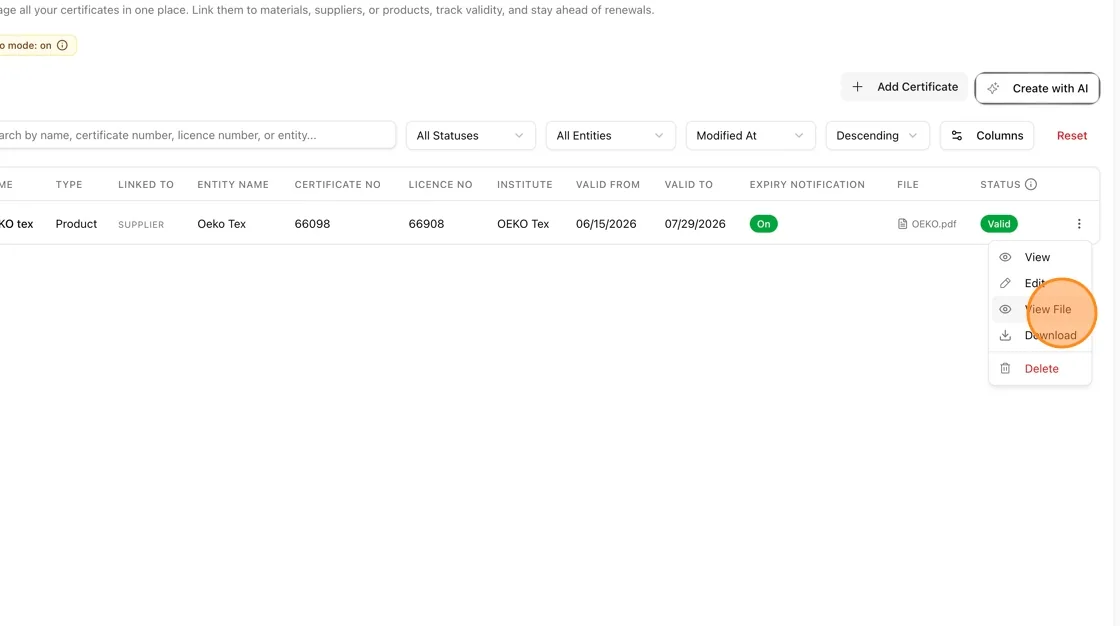Click the pencil icon beside Edit
Image resolution: width=1120 pixels, height=626 pixels.
1005,283
